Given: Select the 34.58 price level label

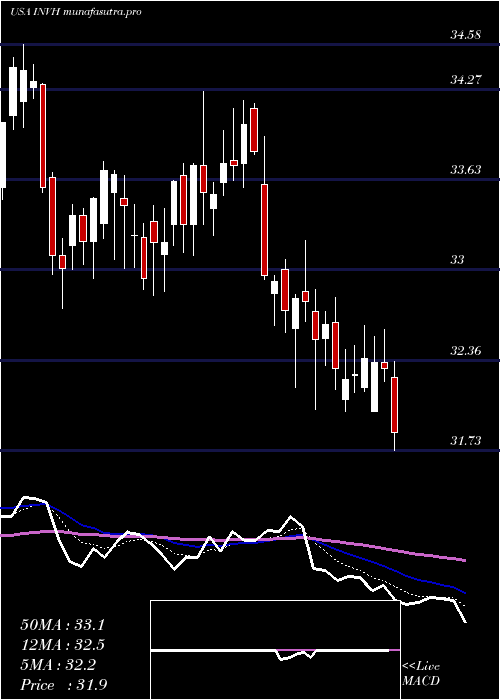Looking at the screenshot, I should pyautogui.click(x=465, y=34).
